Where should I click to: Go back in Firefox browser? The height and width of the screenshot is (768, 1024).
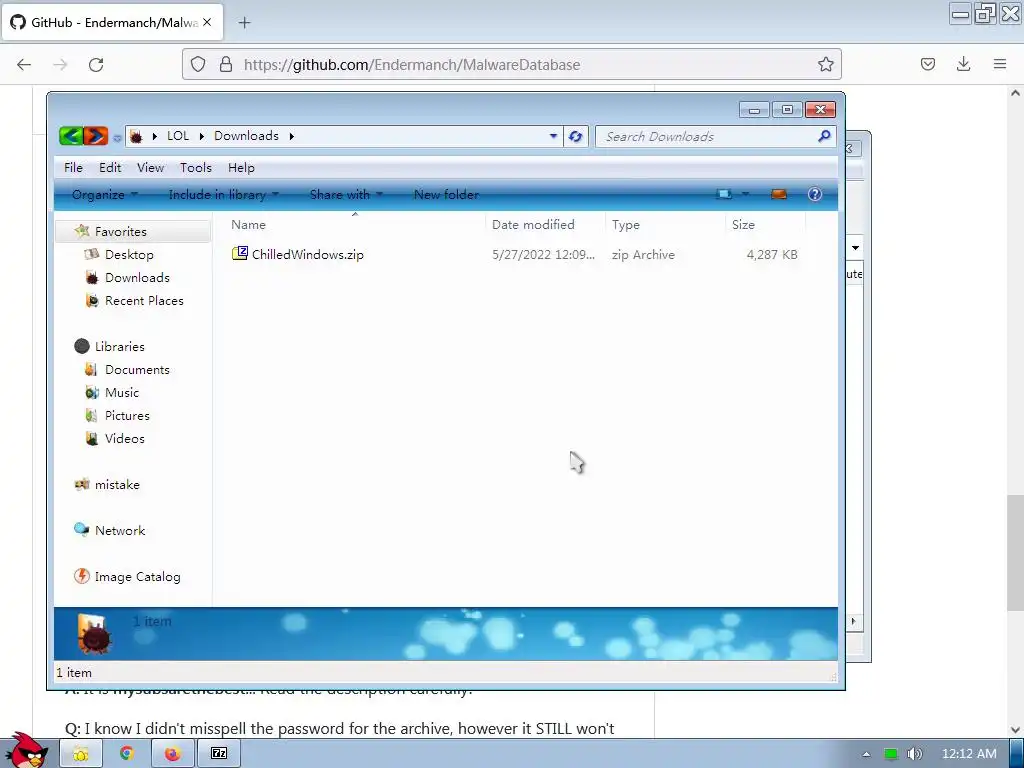point(24,65)
